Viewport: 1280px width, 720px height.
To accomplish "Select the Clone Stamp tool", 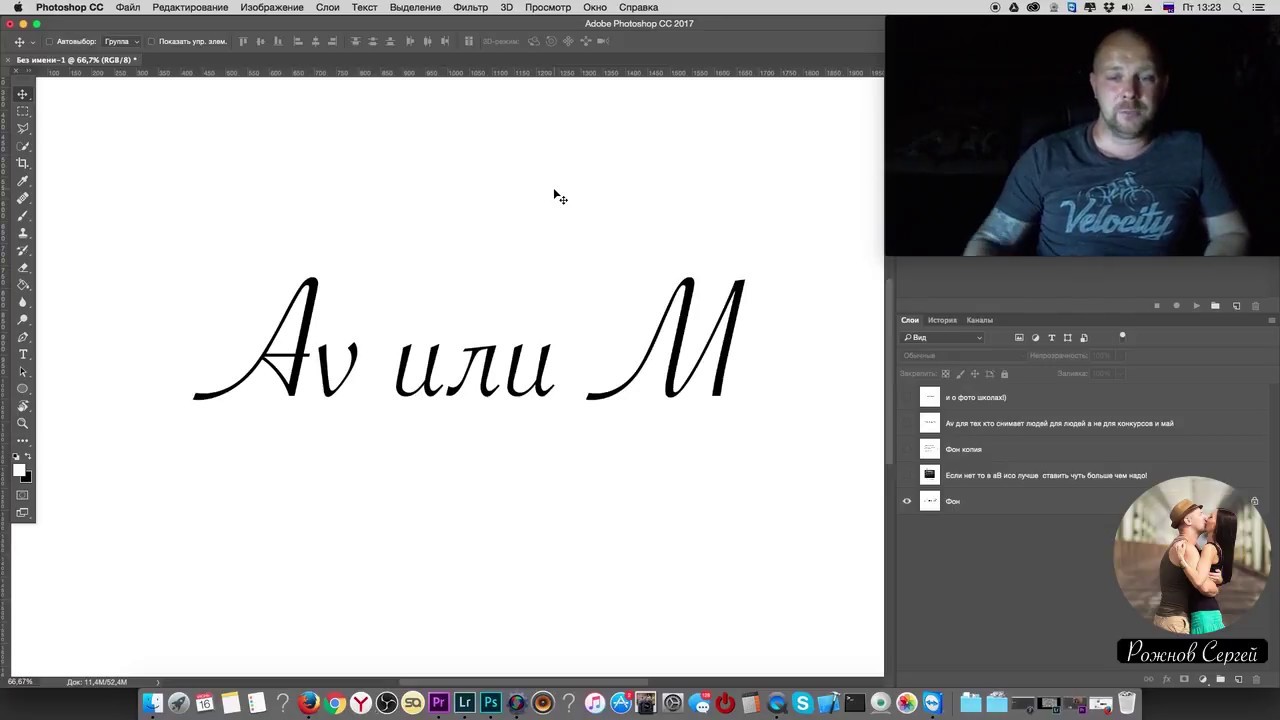I will click(22, 233).
